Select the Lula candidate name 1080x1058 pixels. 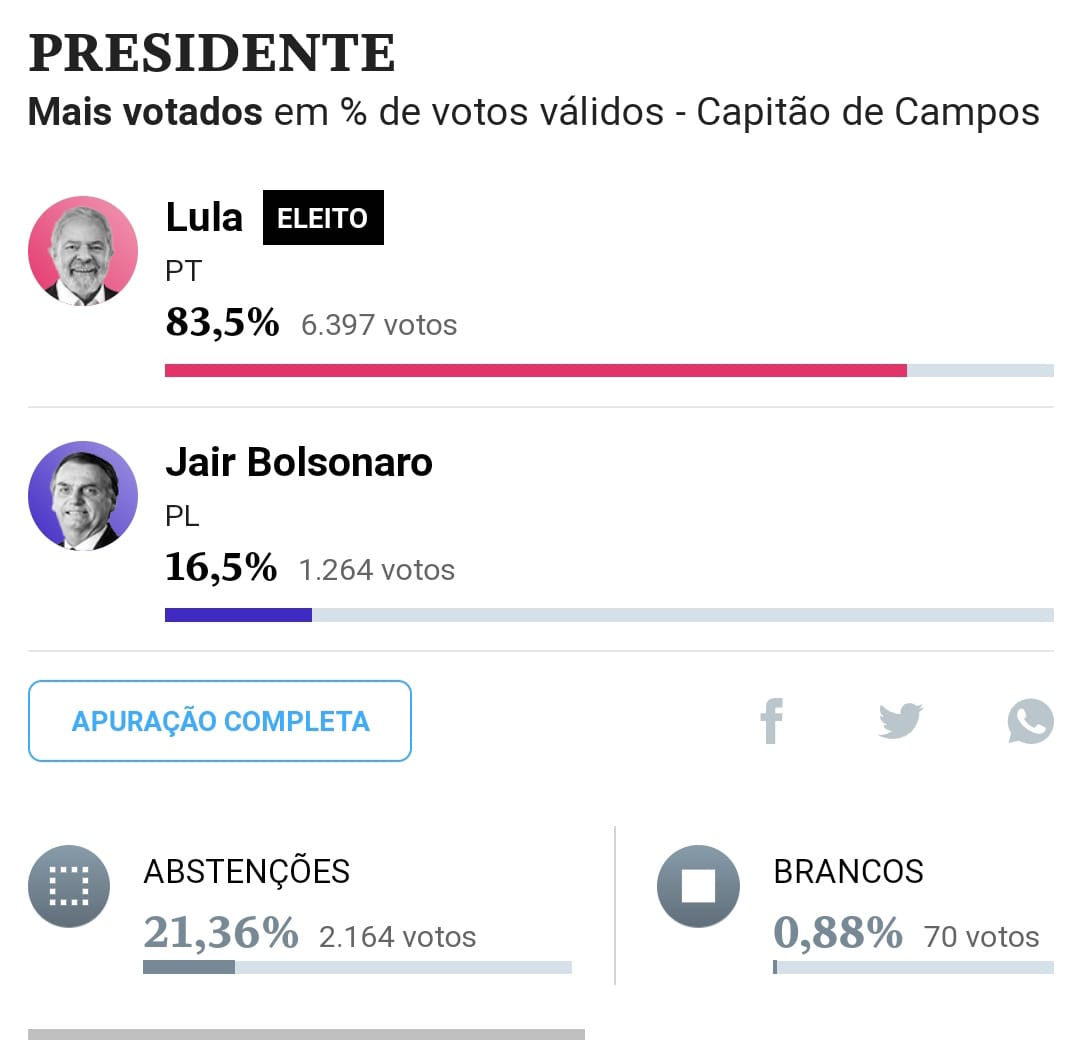pyautogui.click(x=204, y=217)
